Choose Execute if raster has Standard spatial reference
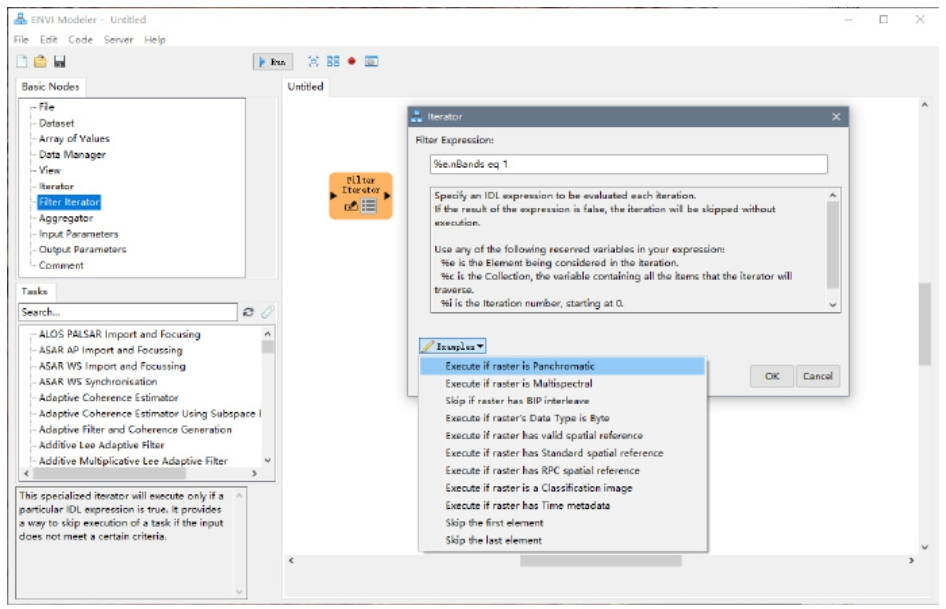The height and width of the screenshot is (609, 946). tap(562, 453)
